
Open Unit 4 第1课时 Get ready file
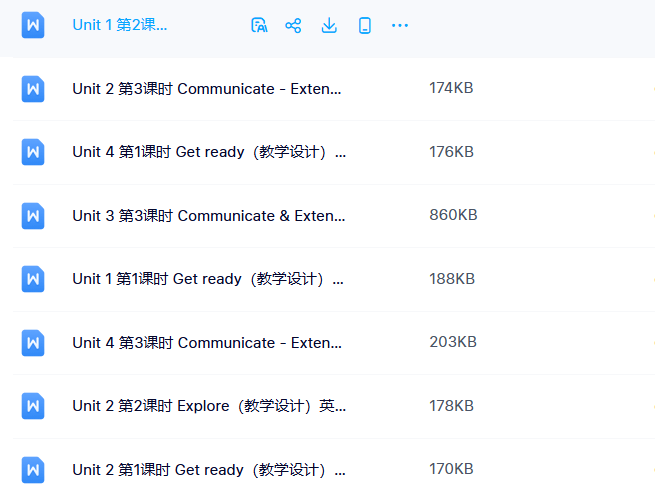click(x=209, y=152)
